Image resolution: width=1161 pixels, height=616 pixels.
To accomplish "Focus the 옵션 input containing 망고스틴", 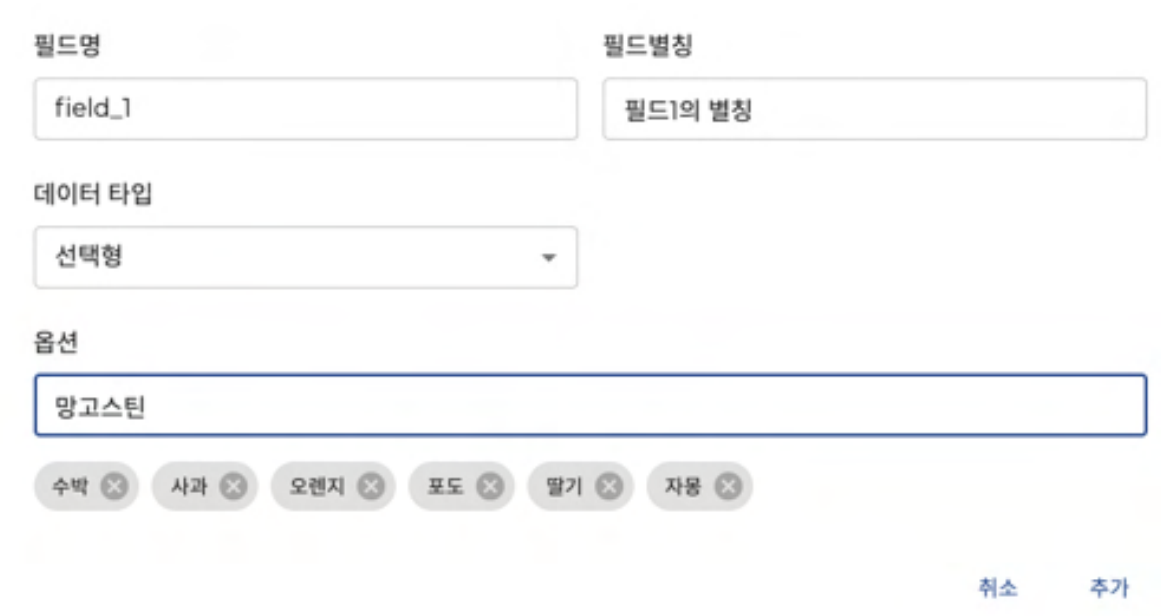I will 590,406.
